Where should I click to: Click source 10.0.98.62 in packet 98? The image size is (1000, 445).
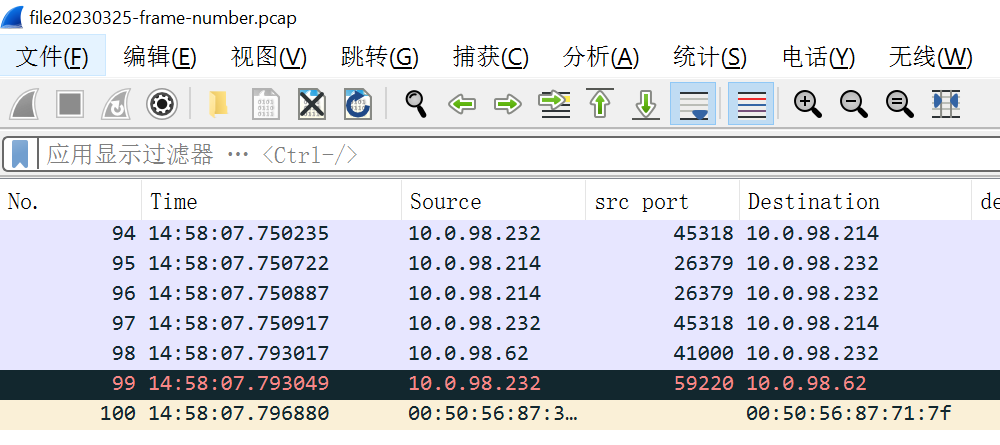click(x=468, y=353)
